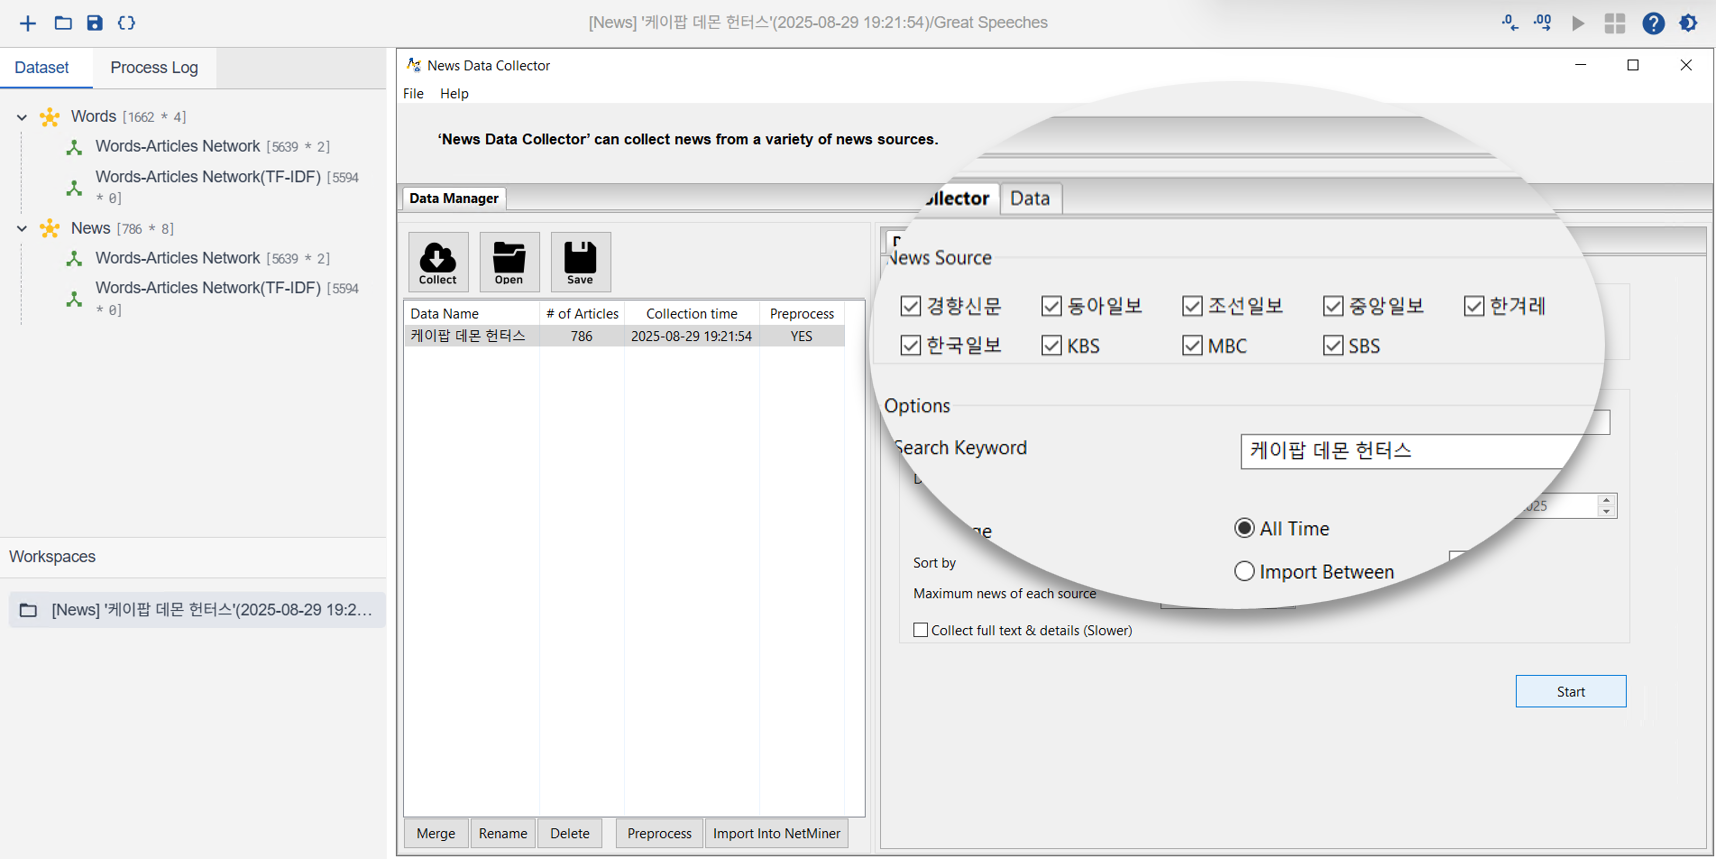The image size is (1716, 859).
Task: Uncheck the 조선일보 news source
Action: pyautogui.click(x=1192, y=306)
